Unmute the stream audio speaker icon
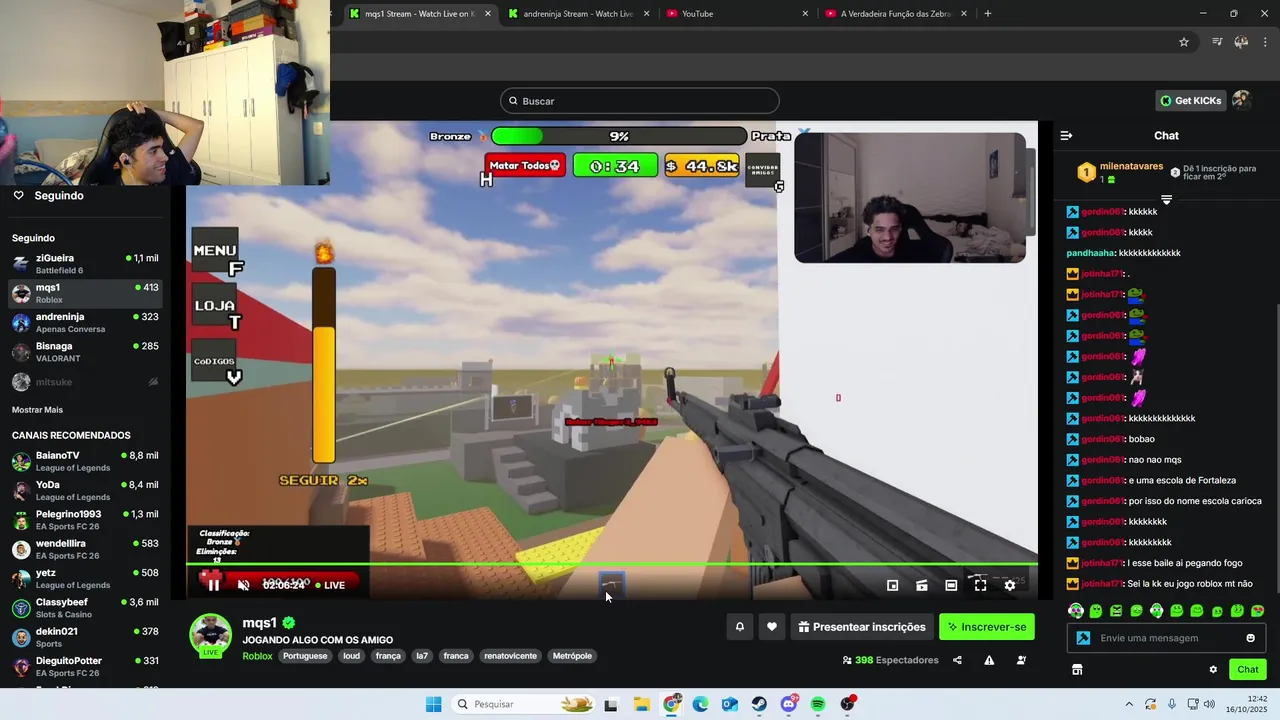Viewport: 1280px width, 720px height. point(243,585)
